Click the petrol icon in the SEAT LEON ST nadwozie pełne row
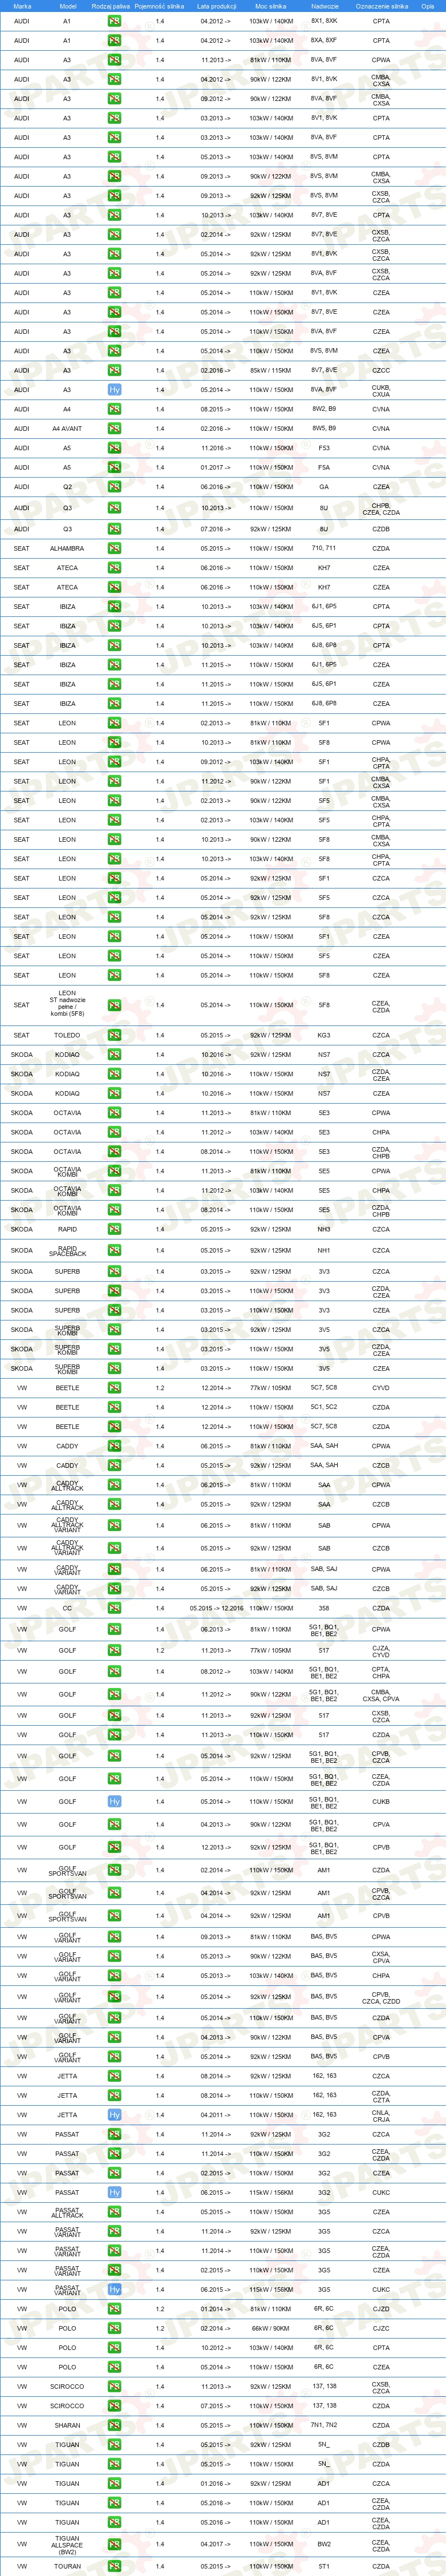The width and height of the screenshot is (446, 2576). point(114,1005)
